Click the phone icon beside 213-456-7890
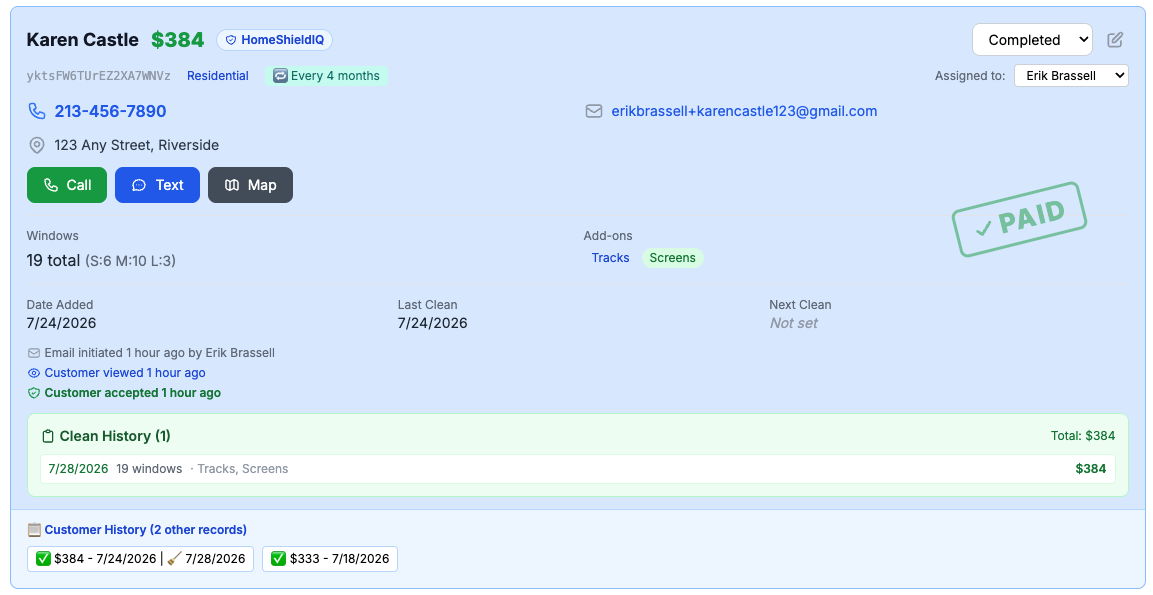The height and width of the screenshot is (595, 1153). click(37, 111)
